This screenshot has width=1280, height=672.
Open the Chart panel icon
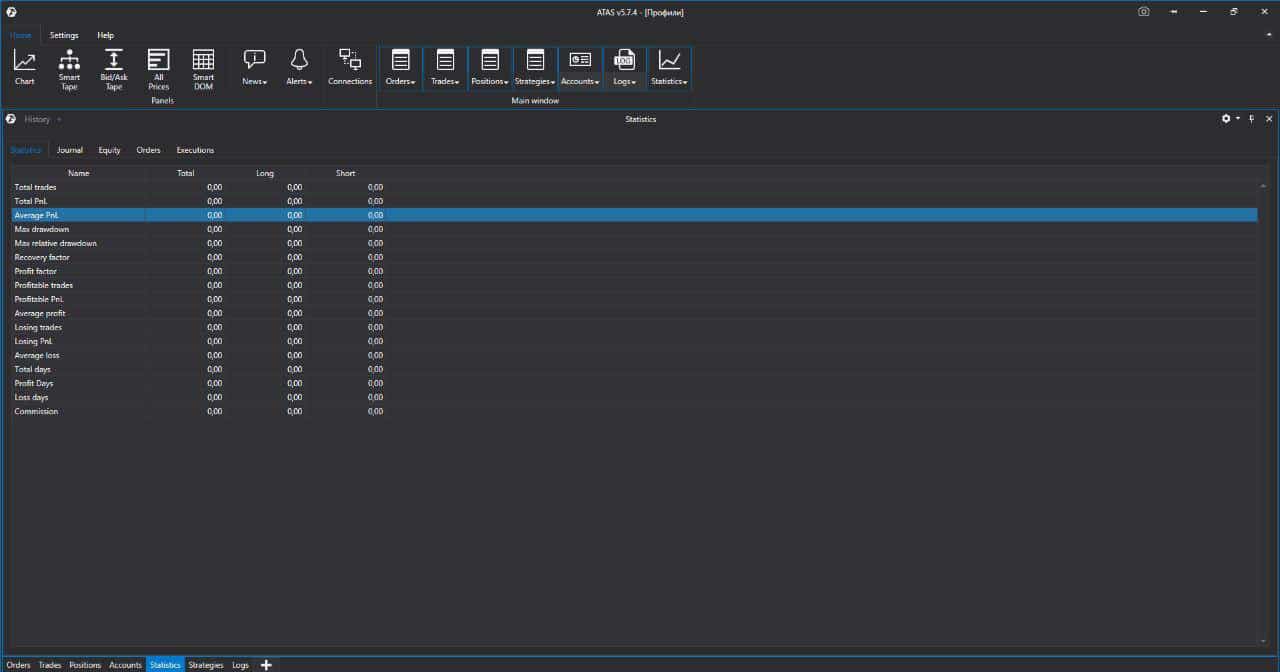24,67
